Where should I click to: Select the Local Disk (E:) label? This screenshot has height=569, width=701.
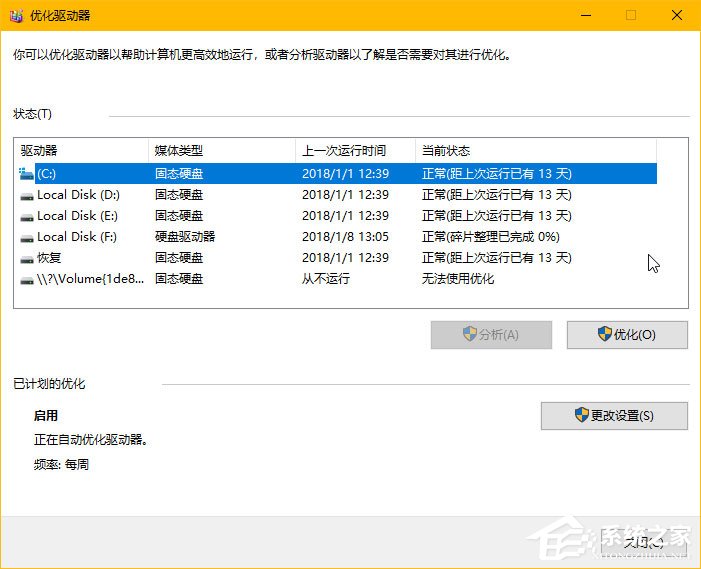(x=77, y=216)
